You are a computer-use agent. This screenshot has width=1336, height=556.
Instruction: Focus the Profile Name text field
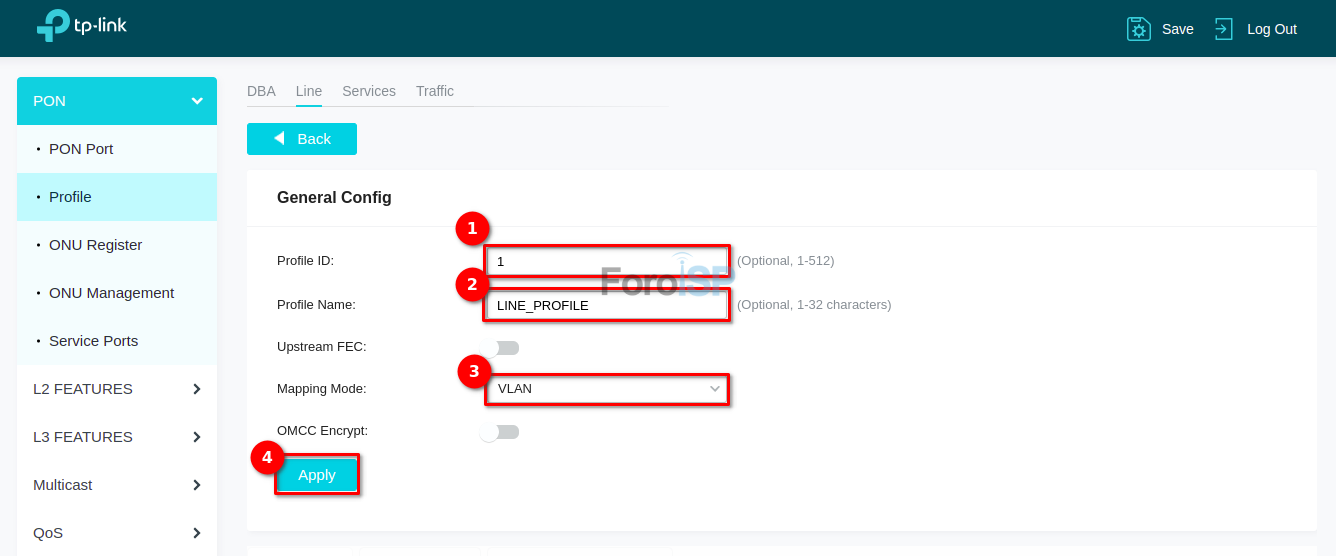[607, 305]
